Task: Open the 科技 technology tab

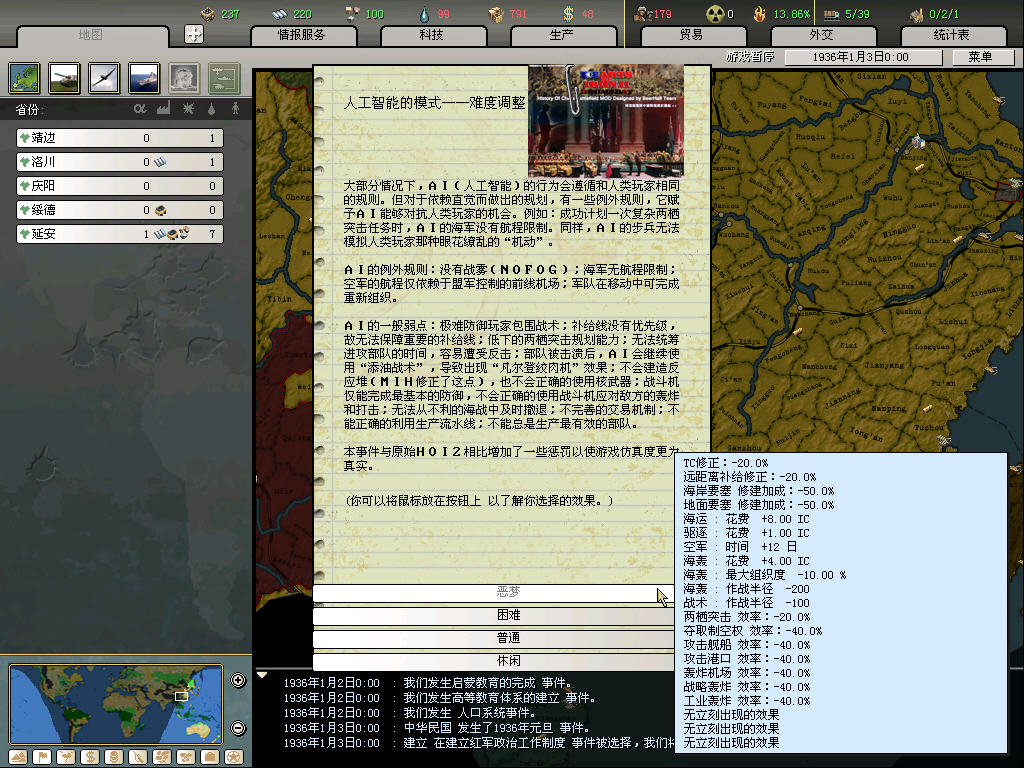Action: (432, 35)
